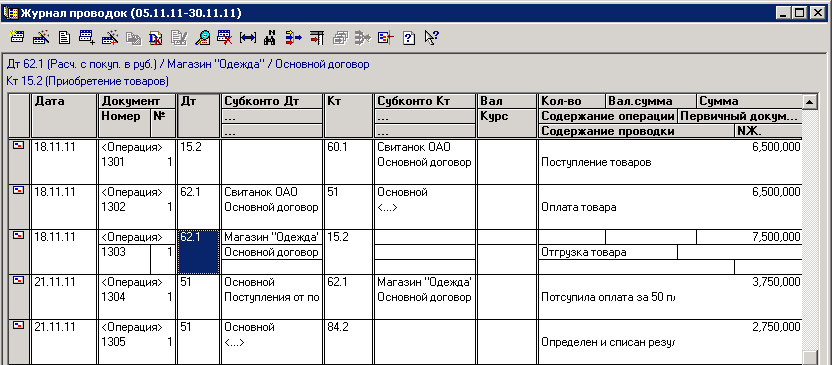832x365 pixels.
Task: Click the row icon of operation 1303
Action: tap(18, 236)
